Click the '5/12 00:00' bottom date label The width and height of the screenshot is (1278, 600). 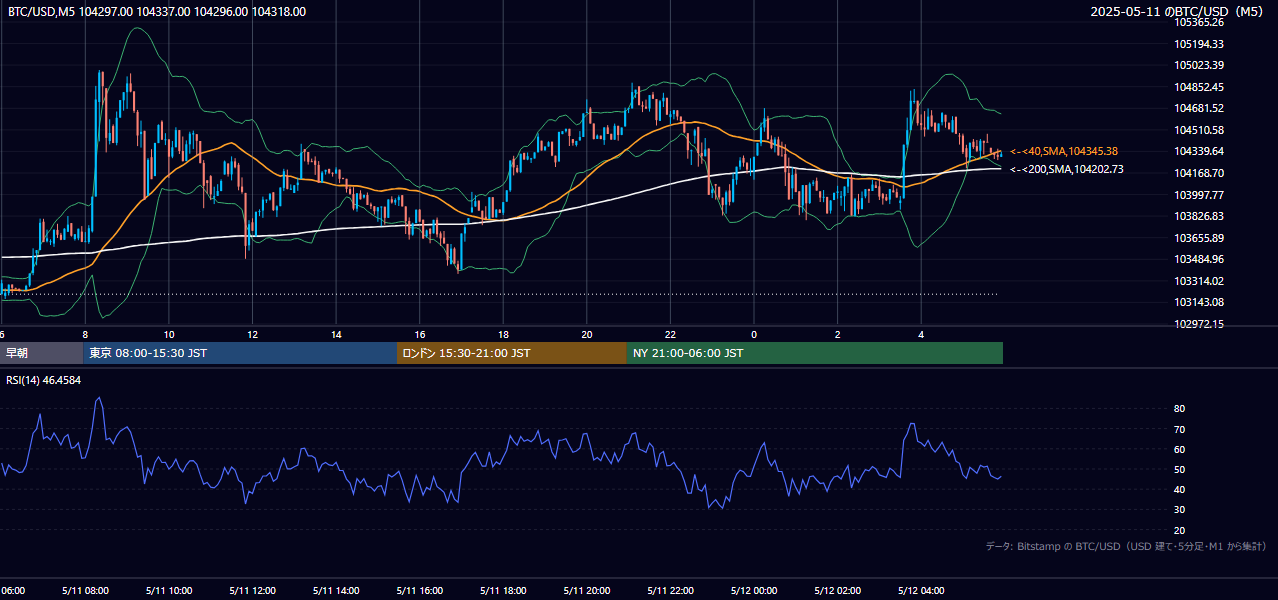754,590
